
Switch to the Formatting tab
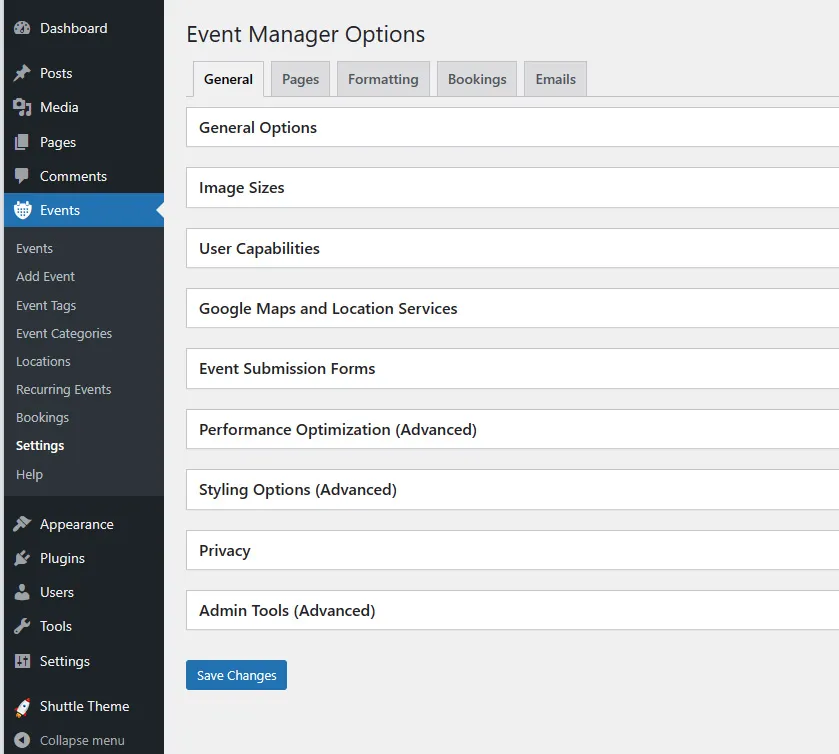point(383,80)
